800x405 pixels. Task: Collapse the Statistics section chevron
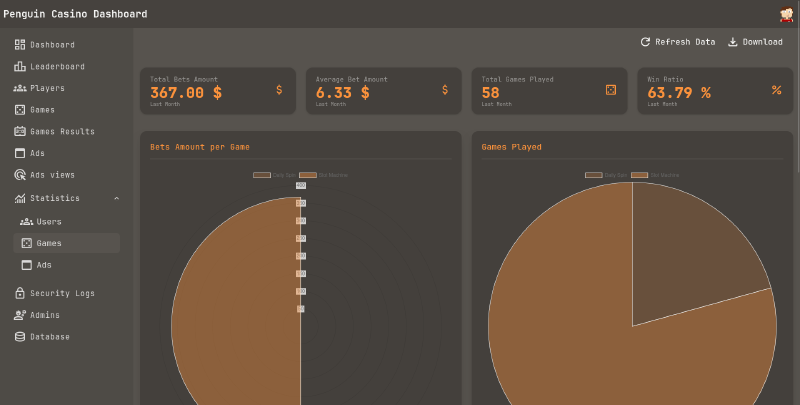[x=116, y=198]
